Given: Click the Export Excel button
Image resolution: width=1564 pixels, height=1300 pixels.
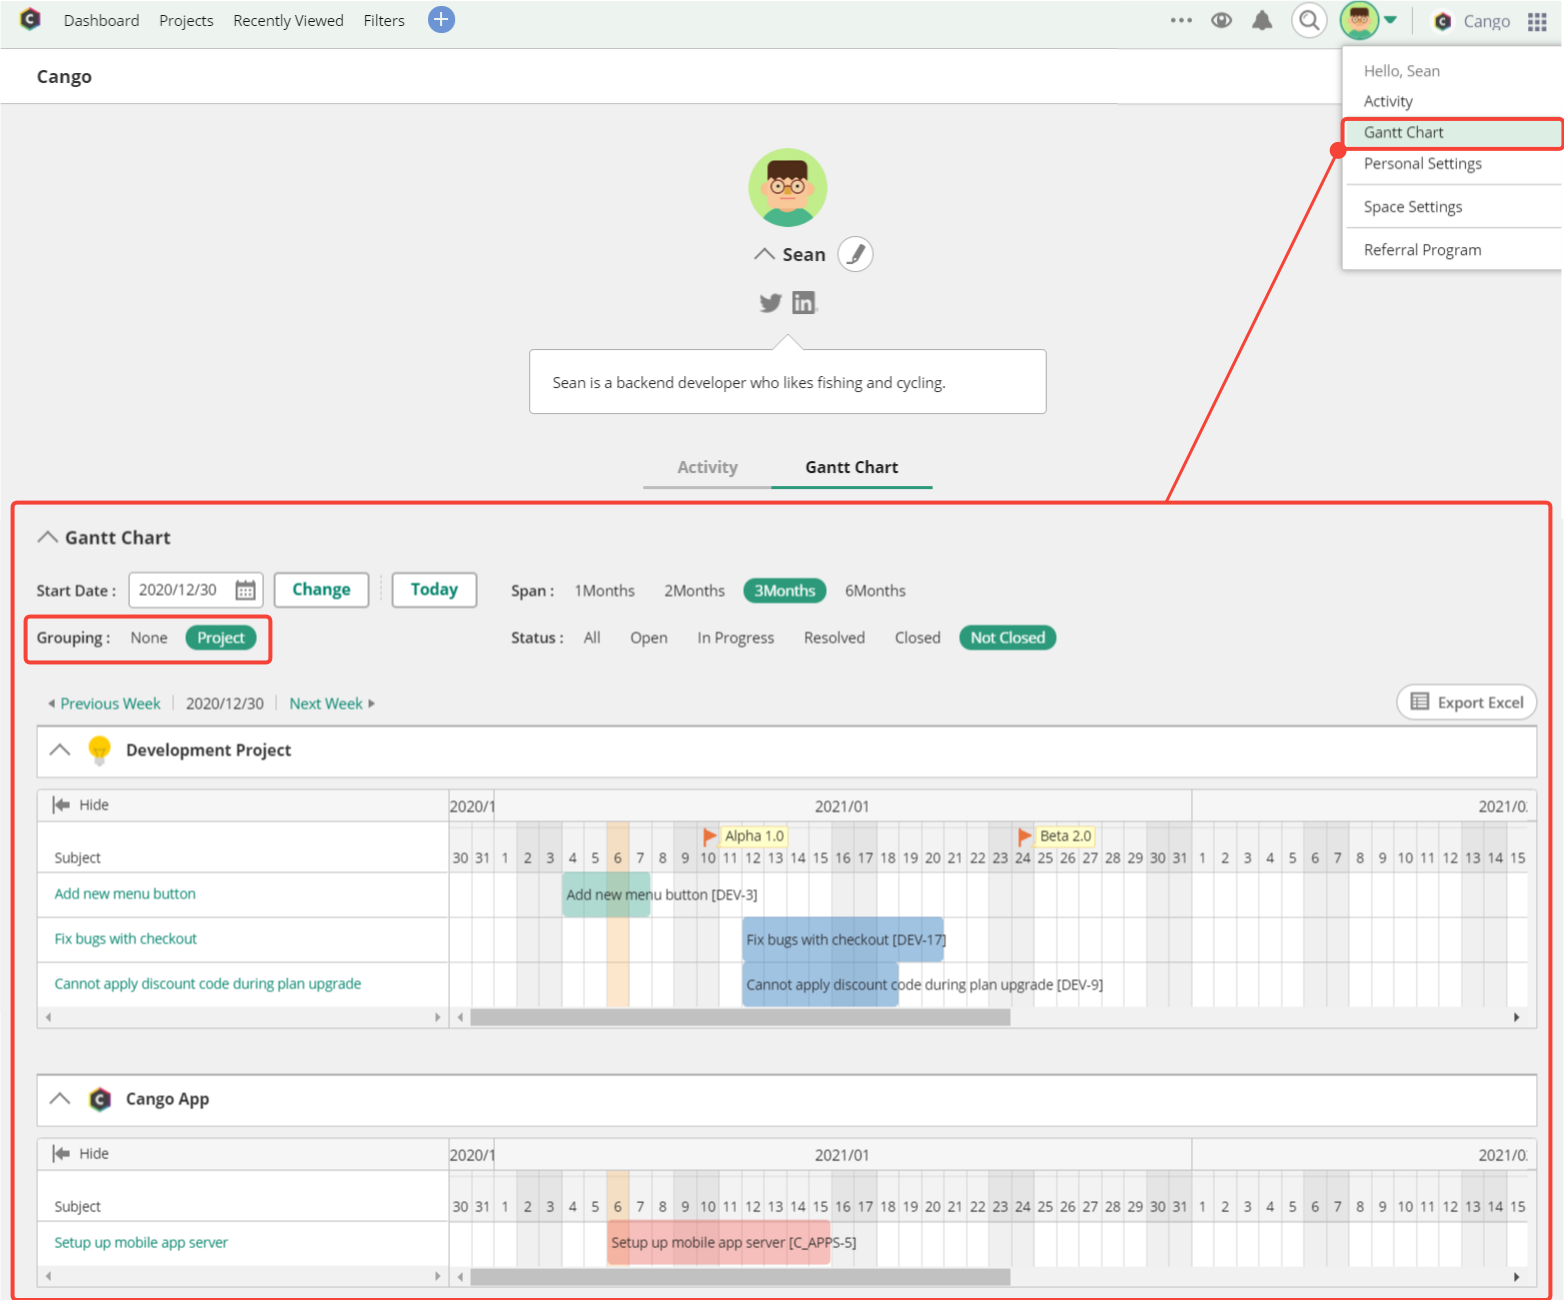Looking at the screenshot, I should [1466, 702].
